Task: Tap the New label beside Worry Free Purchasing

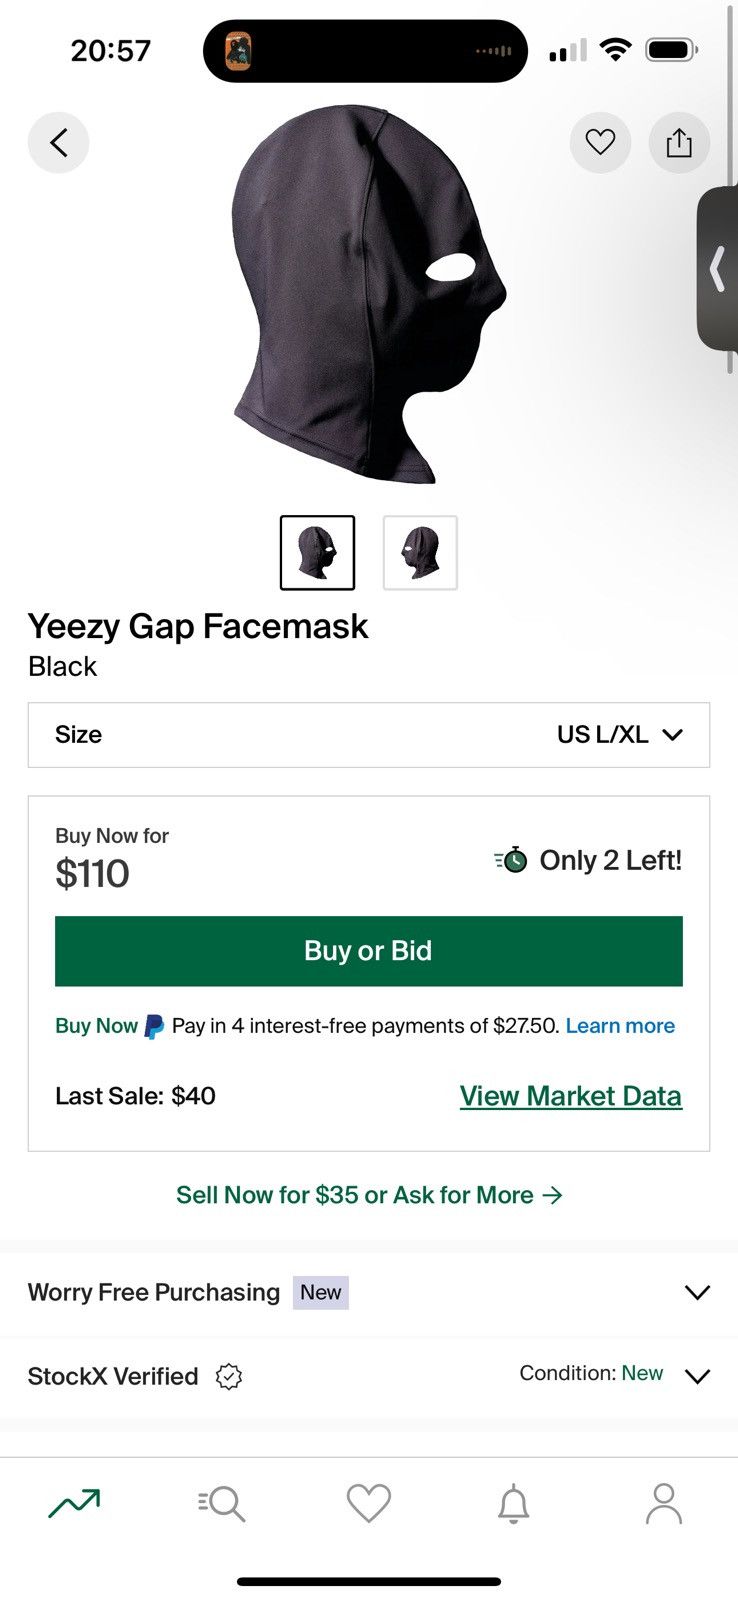Action: [320, 1292]
